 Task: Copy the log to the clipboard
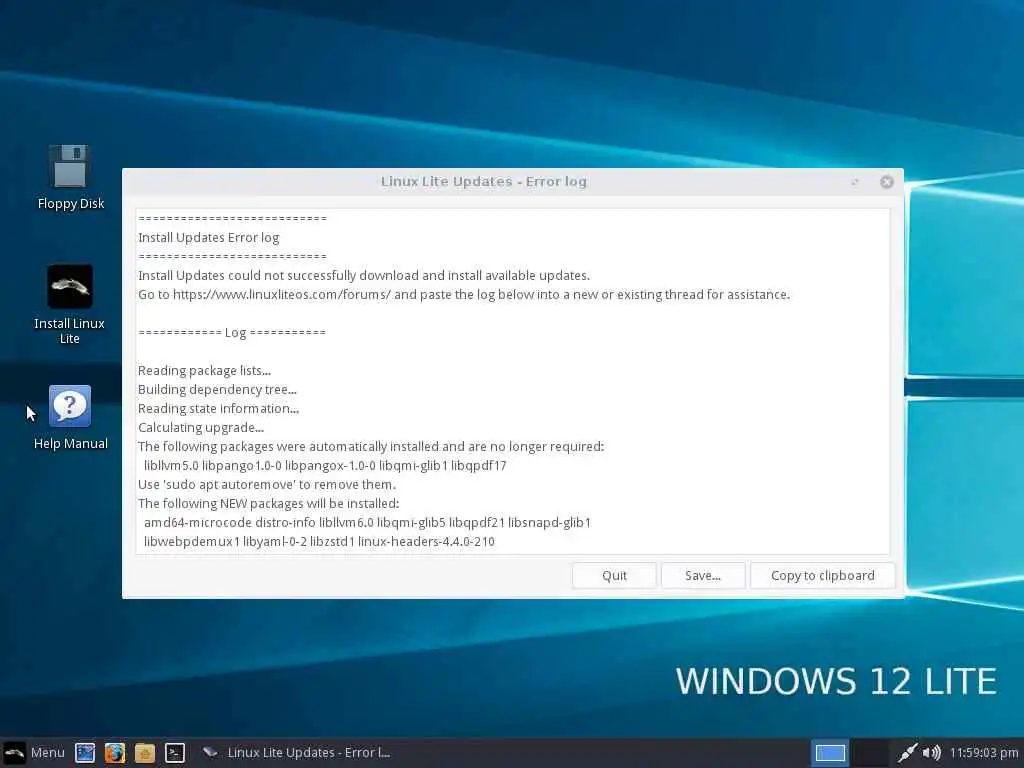point(822,575)
